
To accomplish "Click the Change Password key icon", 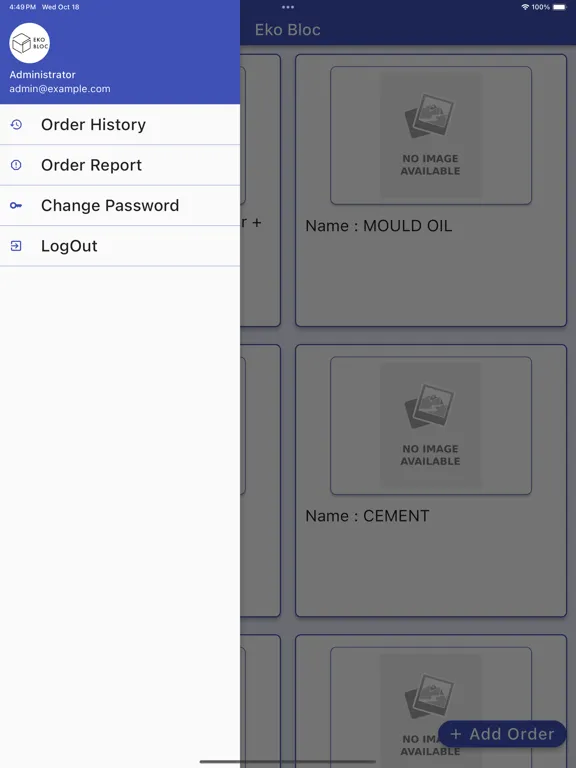I will click(16, 206).
